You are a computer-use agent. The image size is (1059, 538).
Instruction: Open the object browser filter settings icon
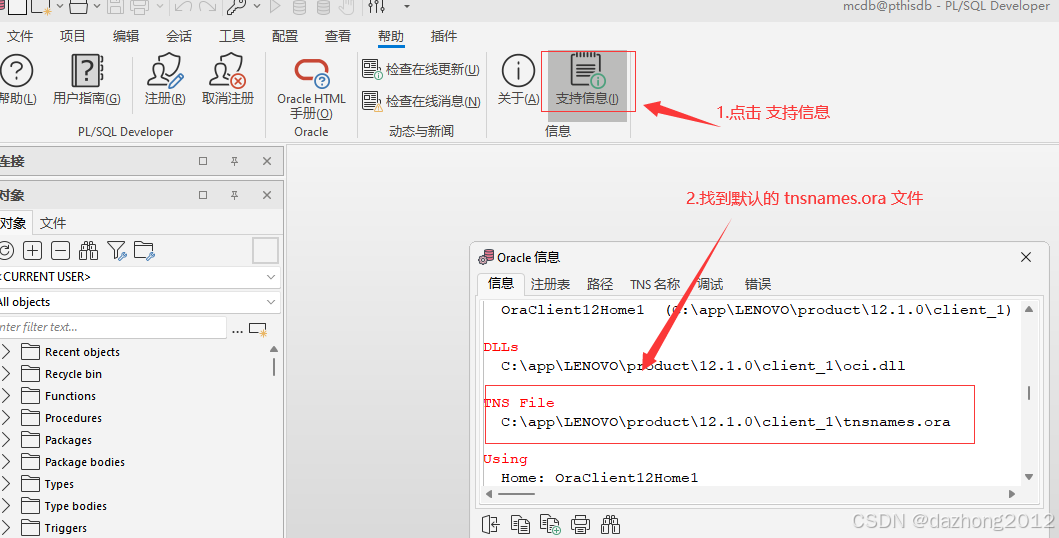117,251
